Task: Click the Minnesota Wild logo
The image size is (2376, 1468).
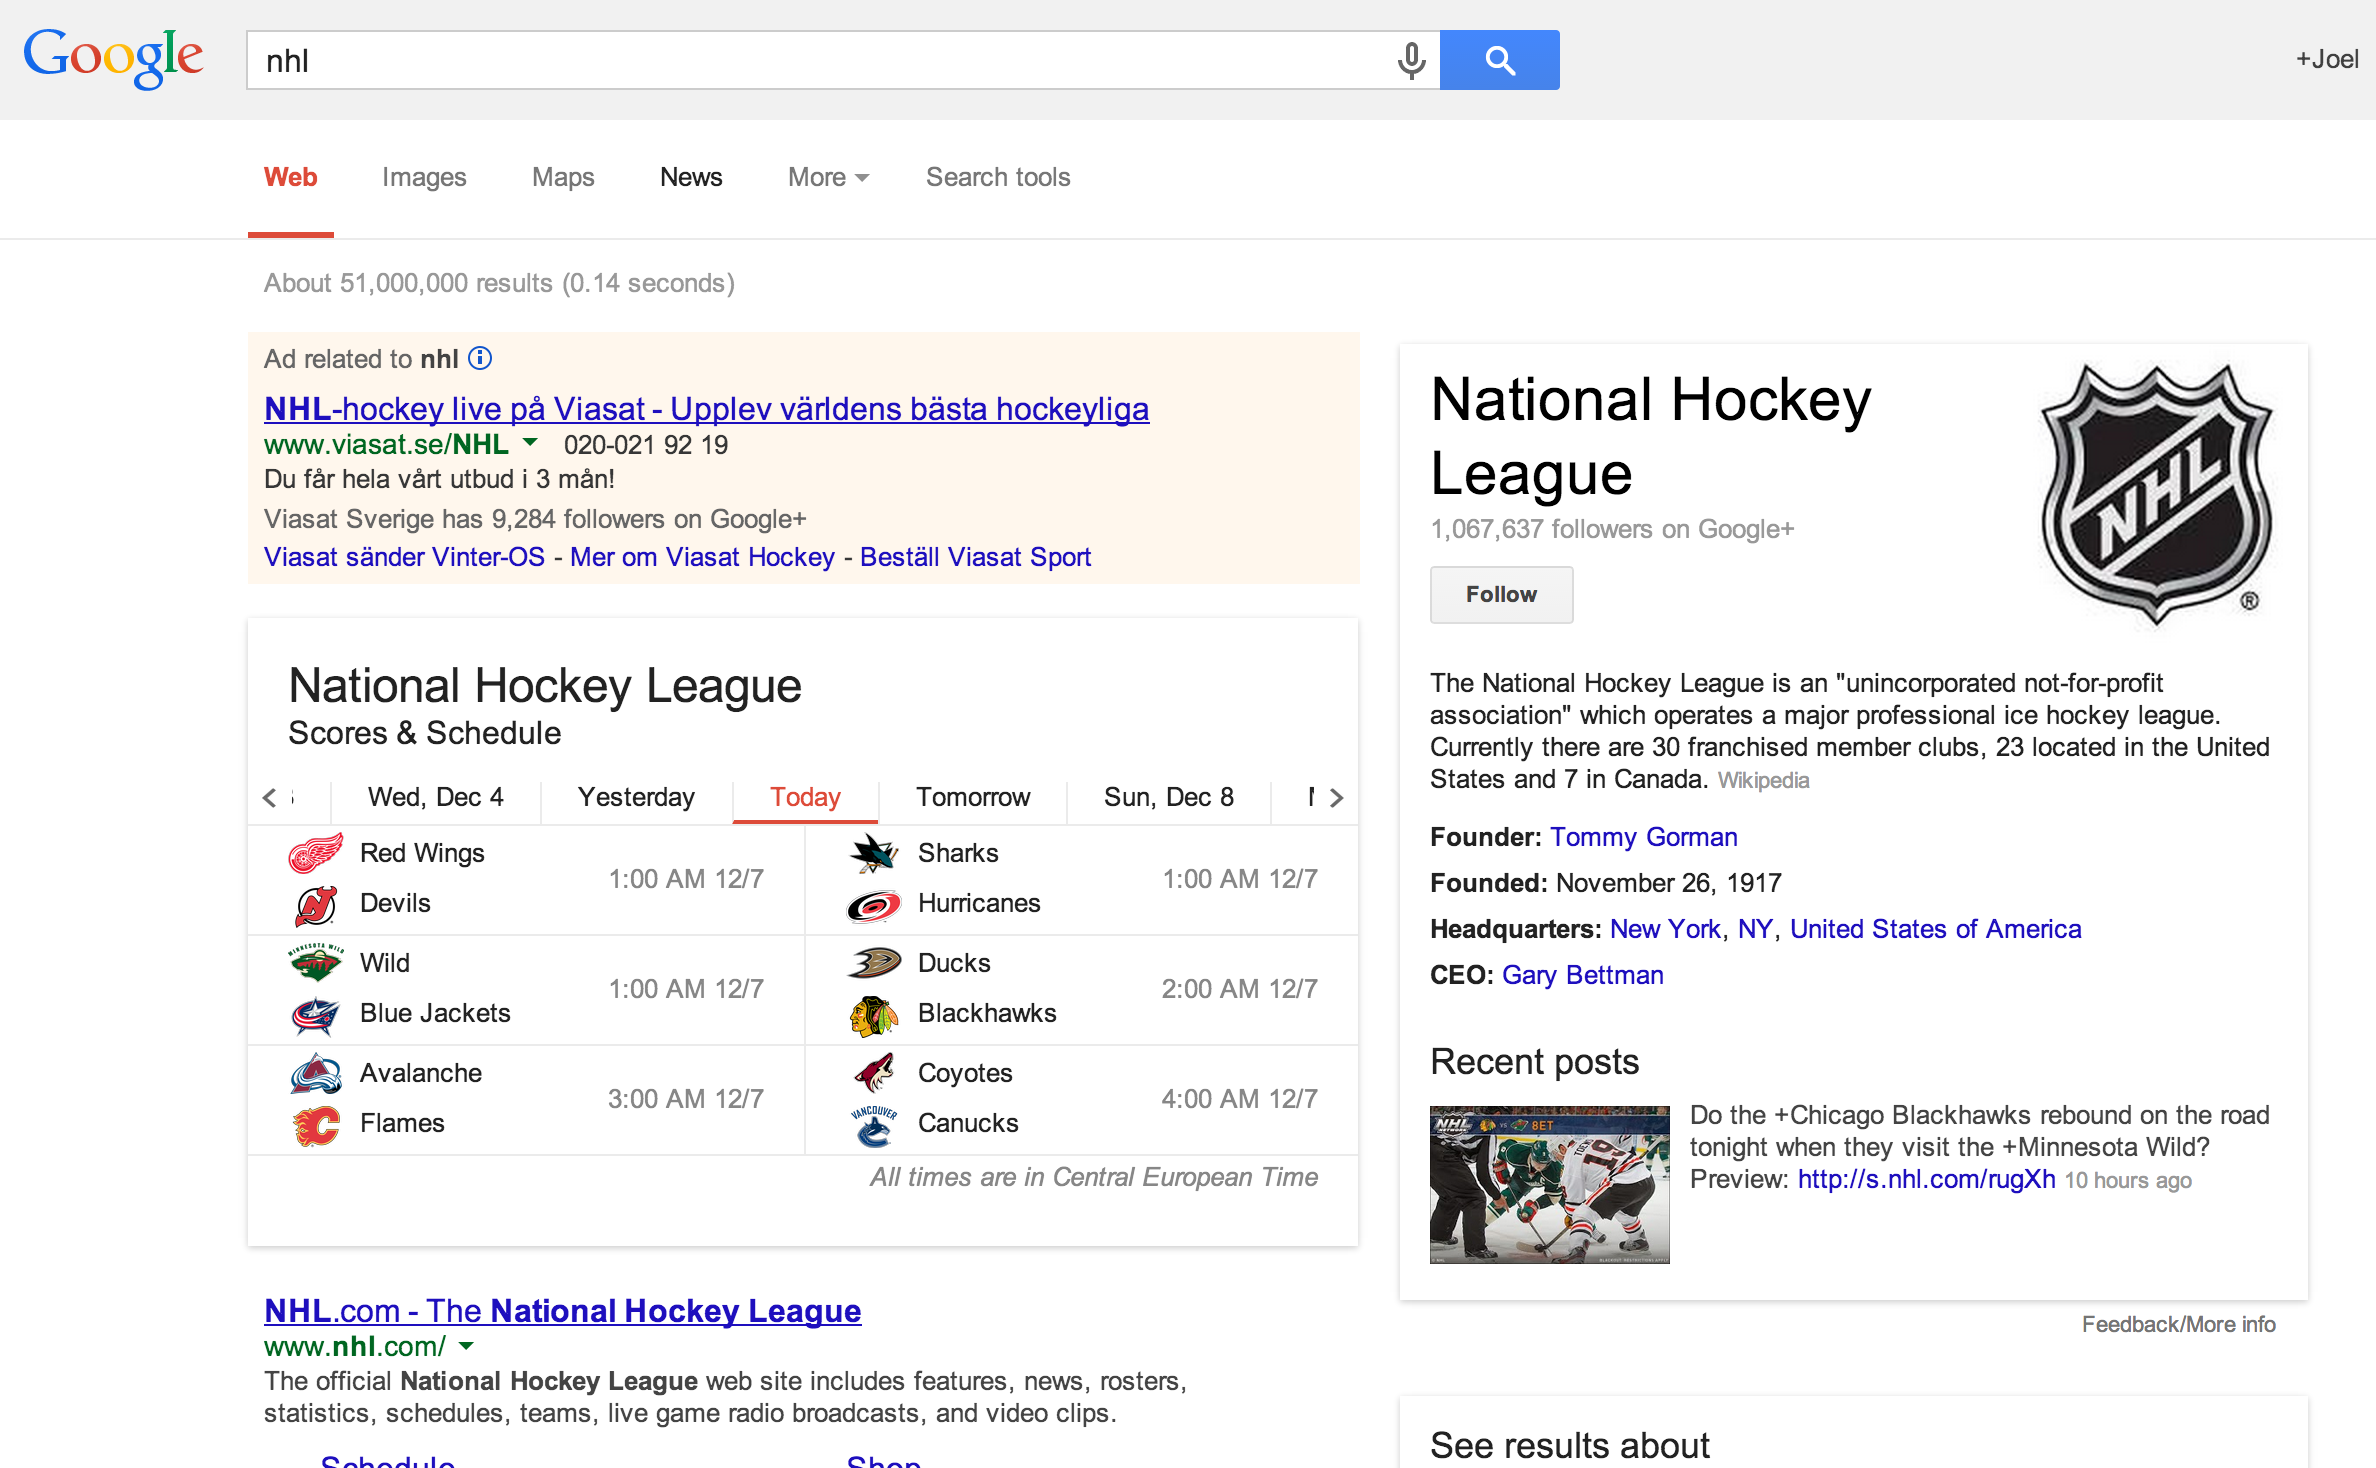Action: pyautogui.click(x=316, y=963)
